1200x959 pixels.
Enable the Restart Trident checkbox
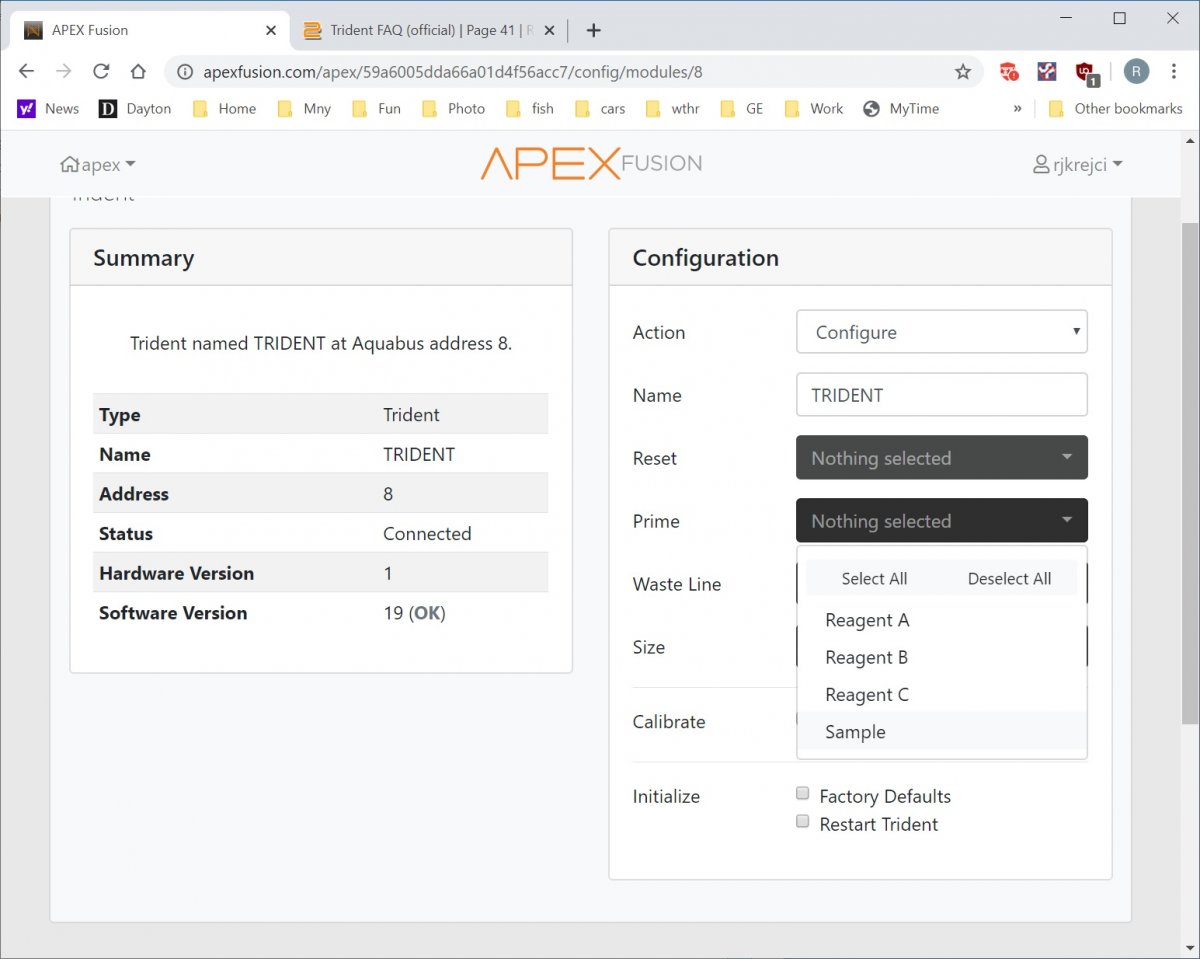coord(802,822)
